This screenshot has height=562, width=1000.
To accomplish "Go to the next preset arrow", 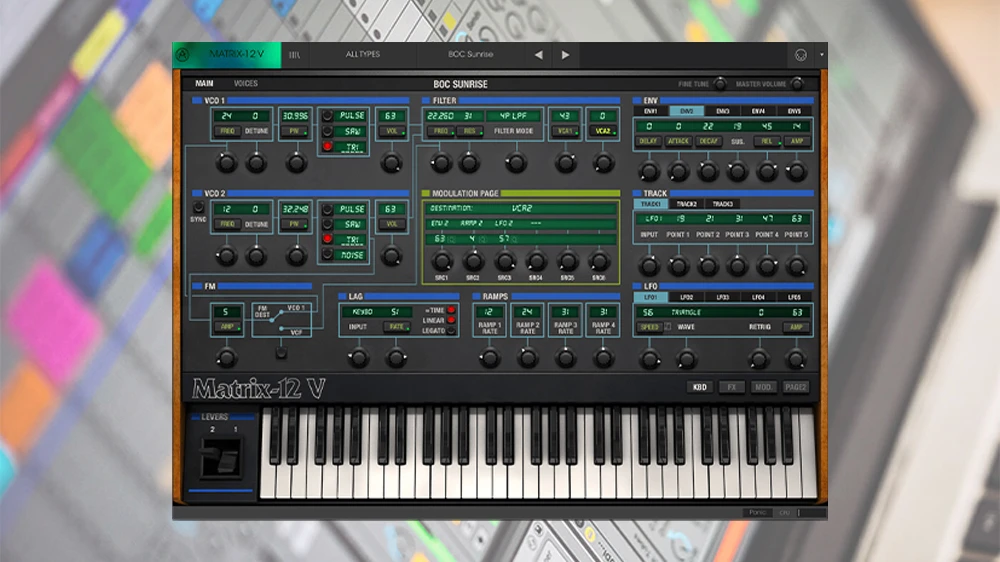I will pyautogui.click(x=565, y=55).
